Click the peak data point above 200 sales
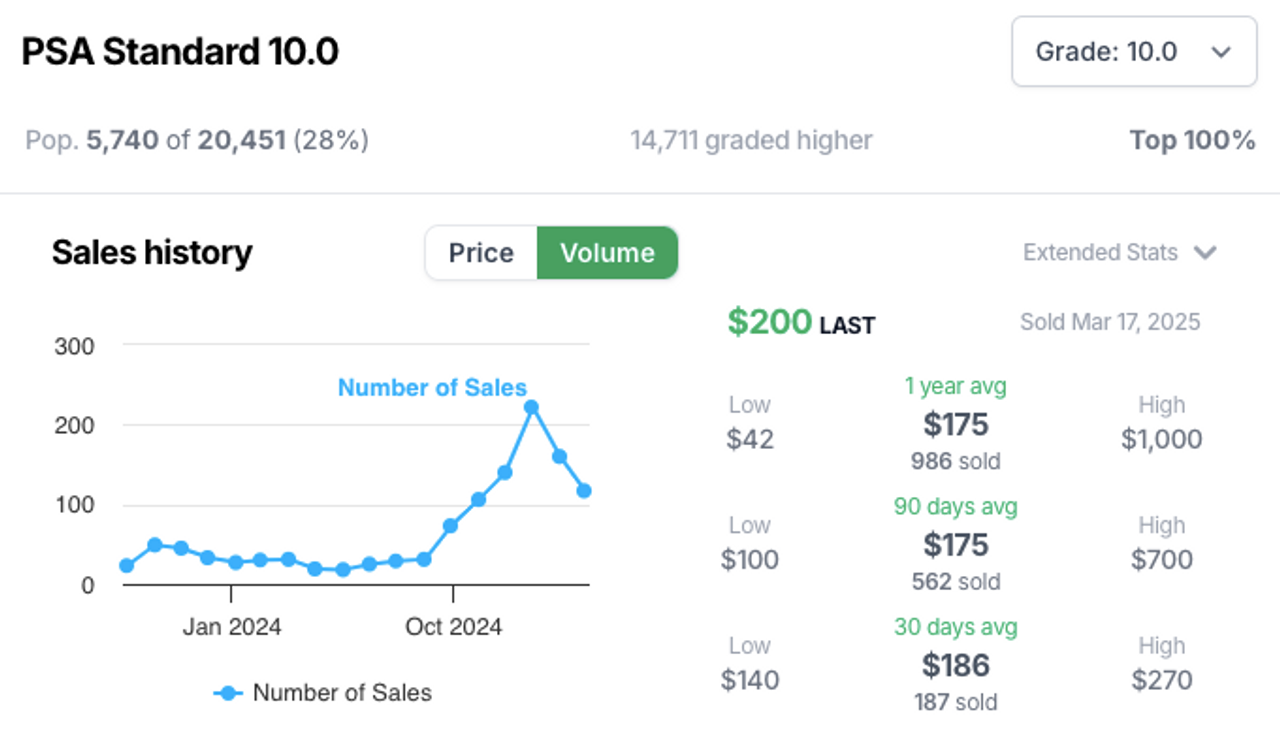Image resolution: width=1280 pixels, height=742 pixels. point(532,407)
